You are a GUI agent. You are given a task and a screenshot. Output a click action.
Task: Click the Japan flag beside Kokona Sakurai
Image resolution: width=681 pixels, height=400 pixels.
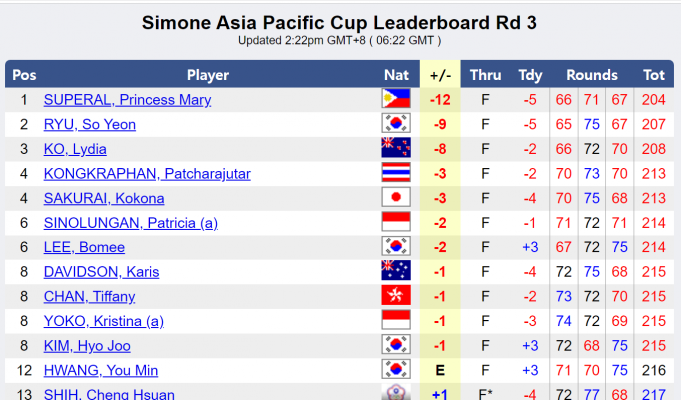click(x=396, y=198)
